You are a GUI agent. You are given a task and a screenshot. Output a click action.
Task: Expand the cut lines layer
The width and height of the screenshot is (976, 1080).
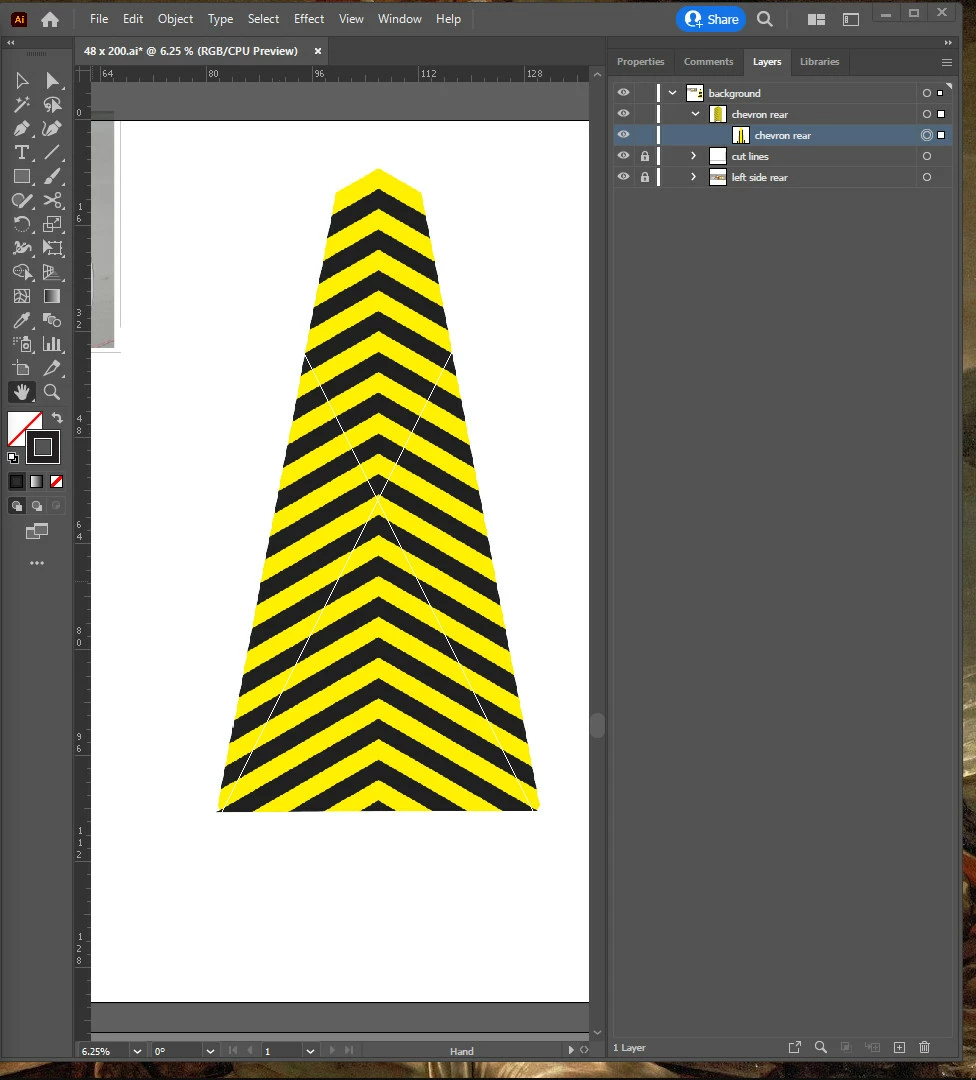pyautogui.click(x=694, y=156)
